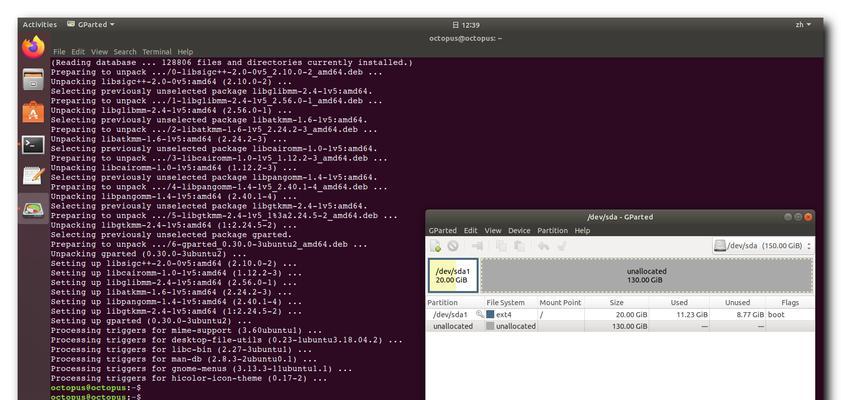Image resolution: width=841 pixels, height=400 pixels.
Task: Click Undo last operation icon in GParted
Action: click(x=543, y=246)
